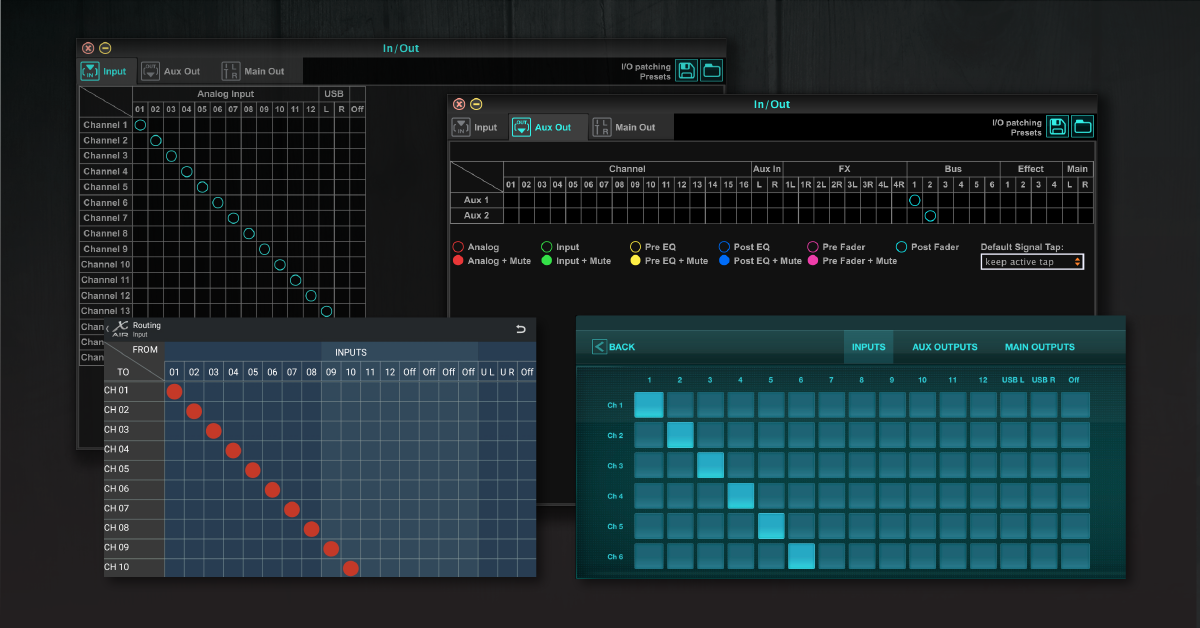Toggle CH 05 input 05 red dot in Routing

pos(253,470)
